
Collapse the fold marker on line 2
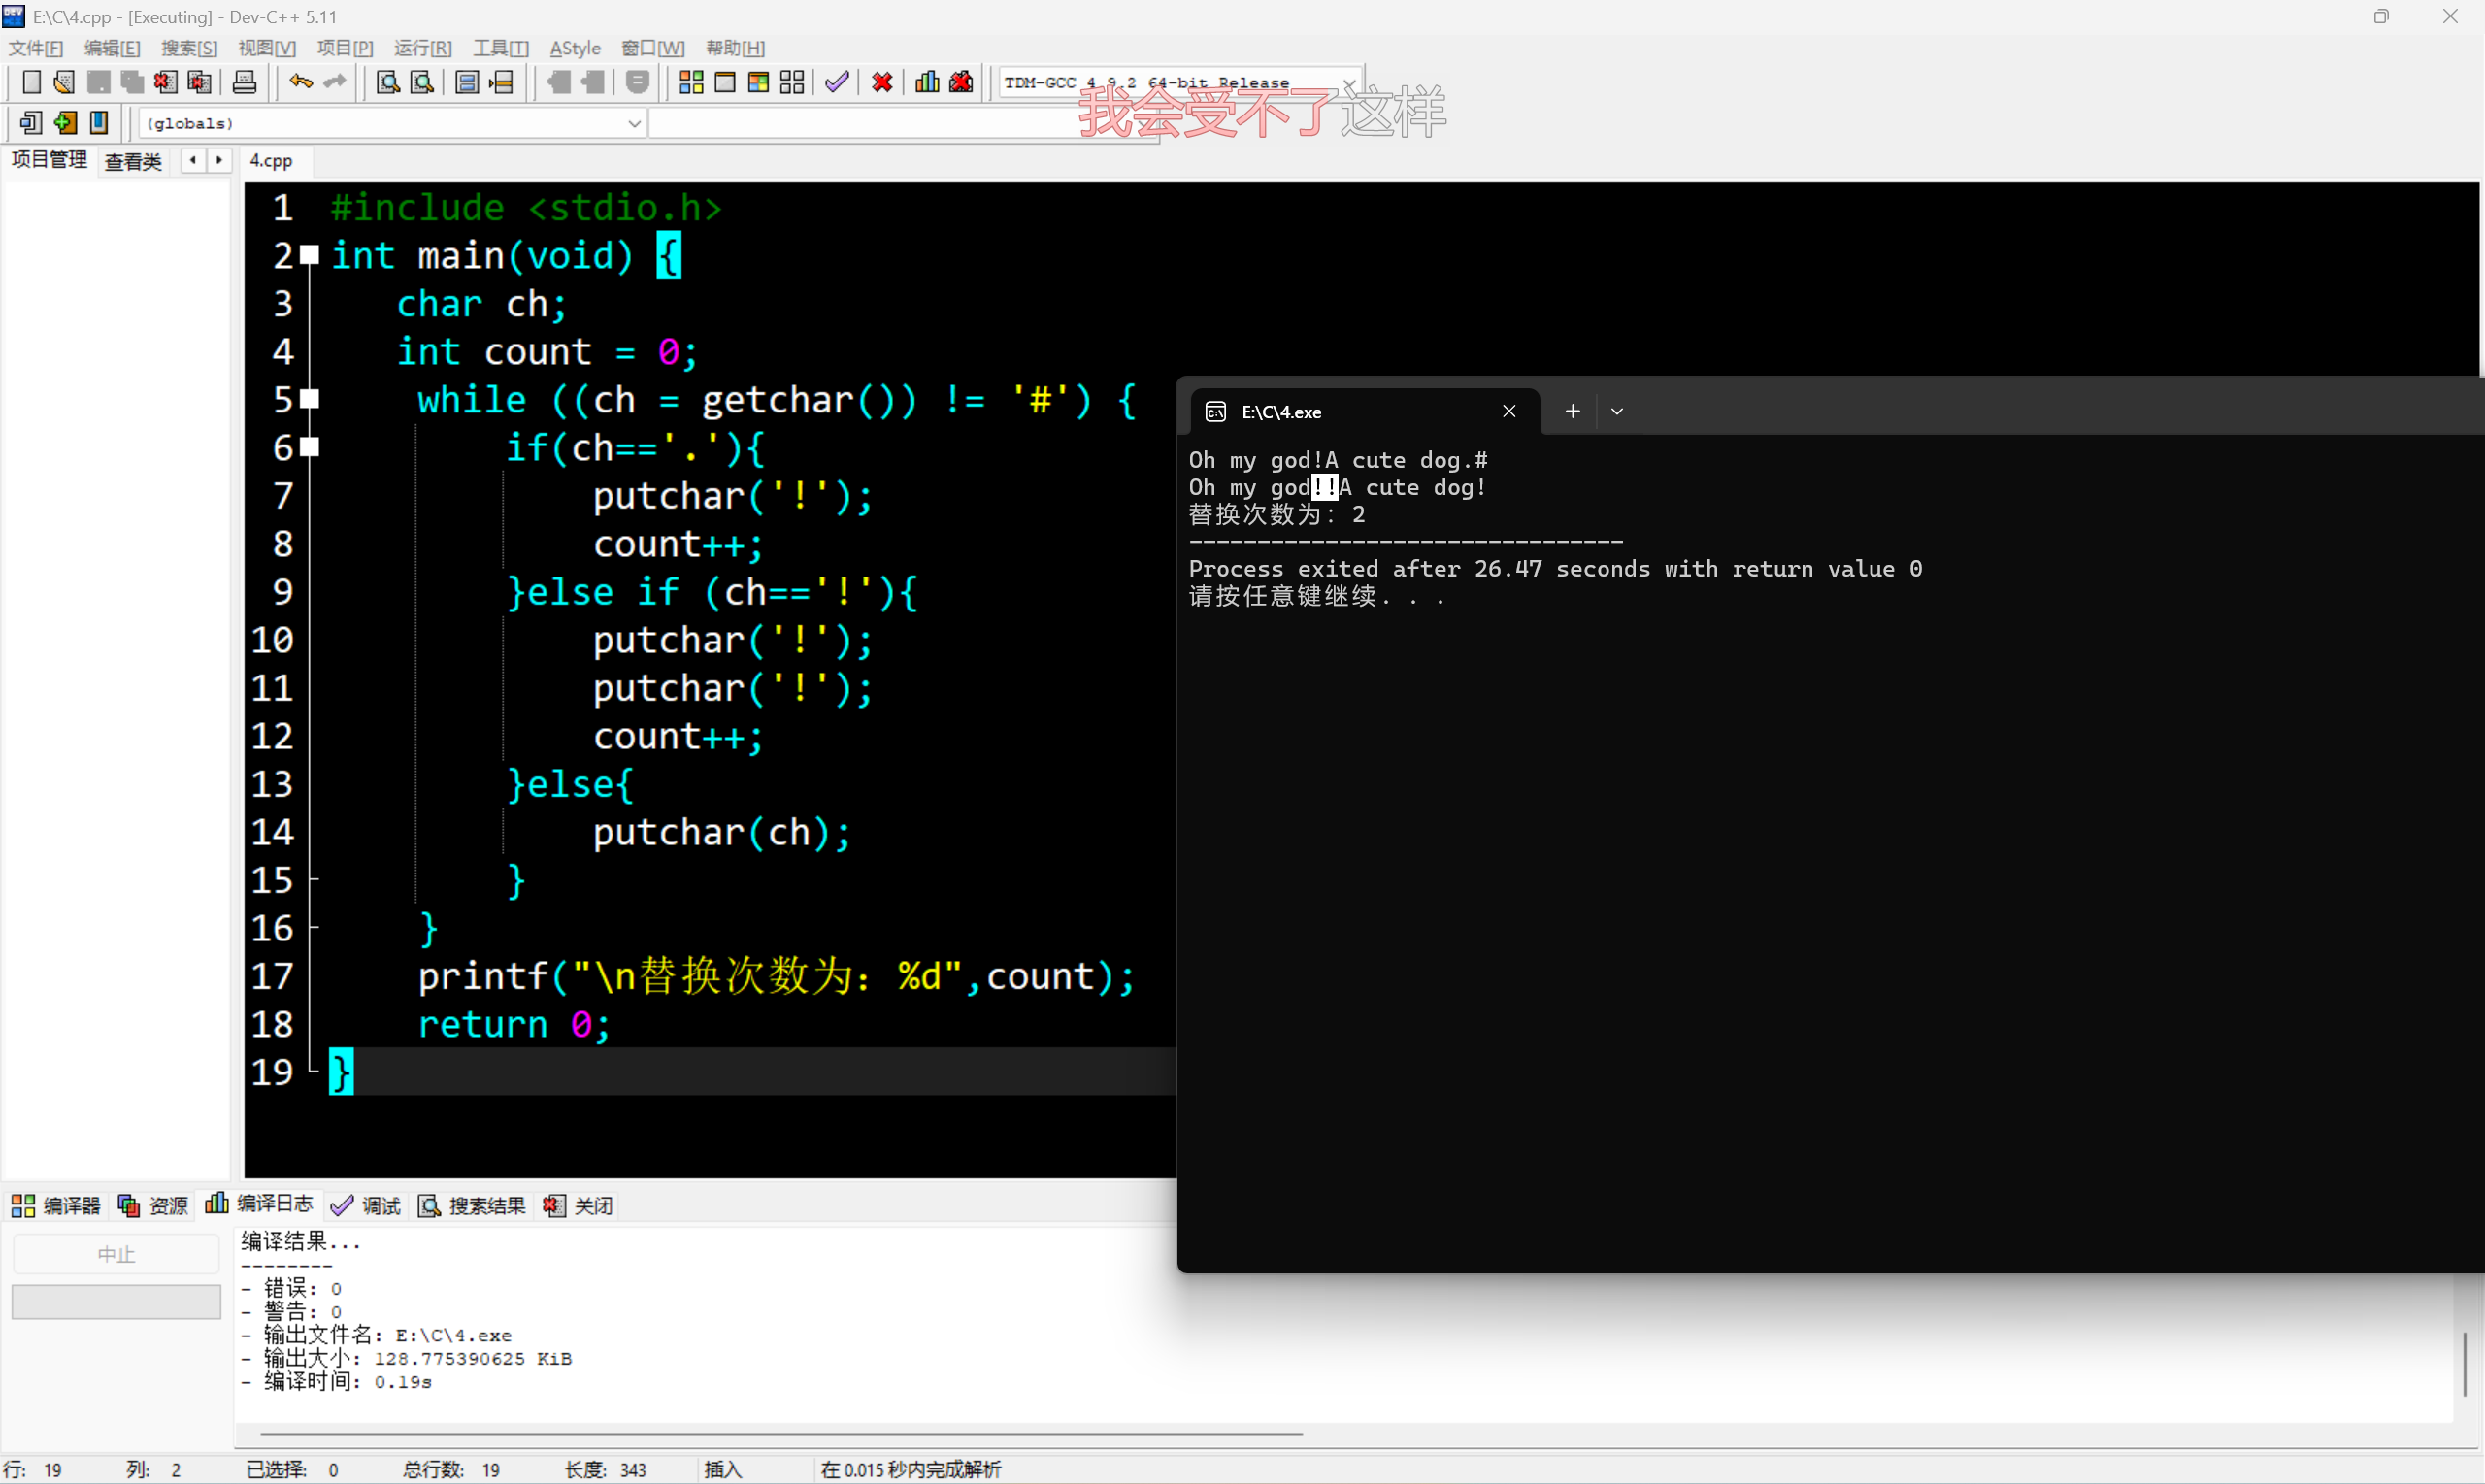[310, 256]
